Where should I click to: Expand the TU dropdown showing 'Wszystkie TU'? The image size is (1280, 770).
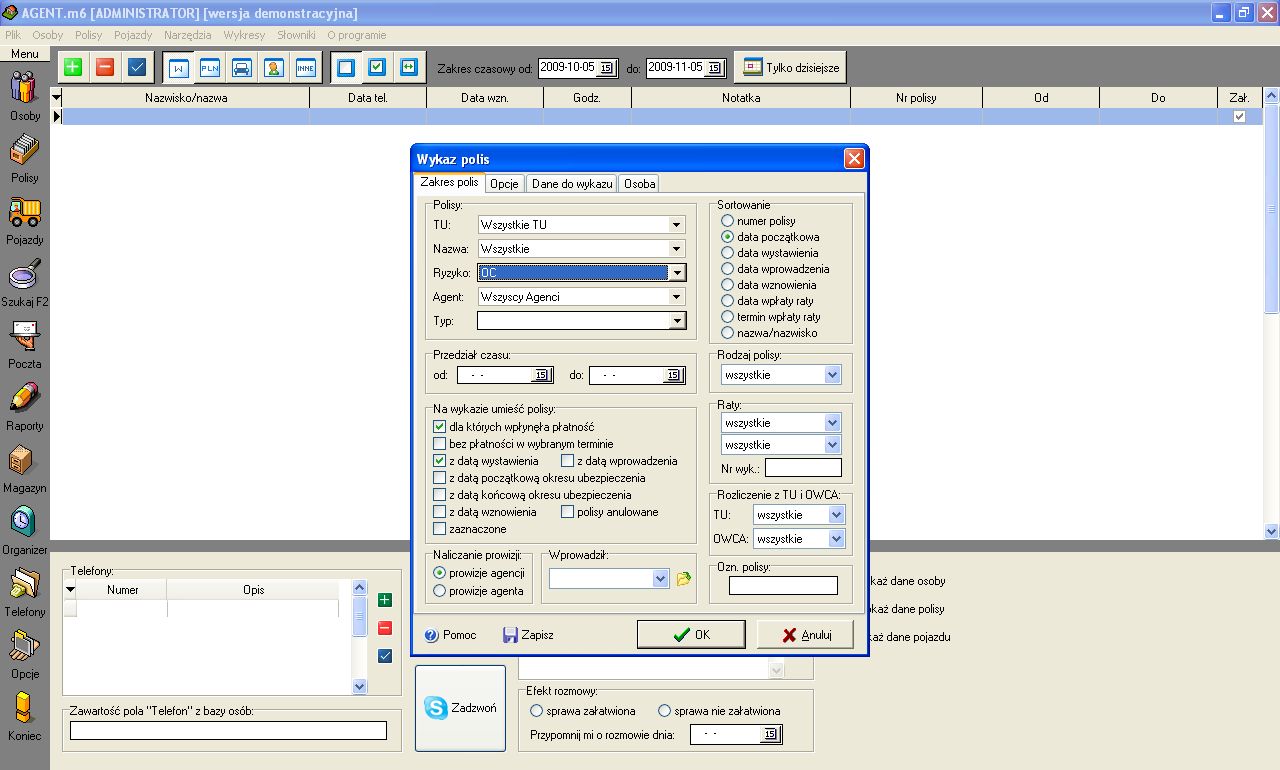click(x=677, y=225)
